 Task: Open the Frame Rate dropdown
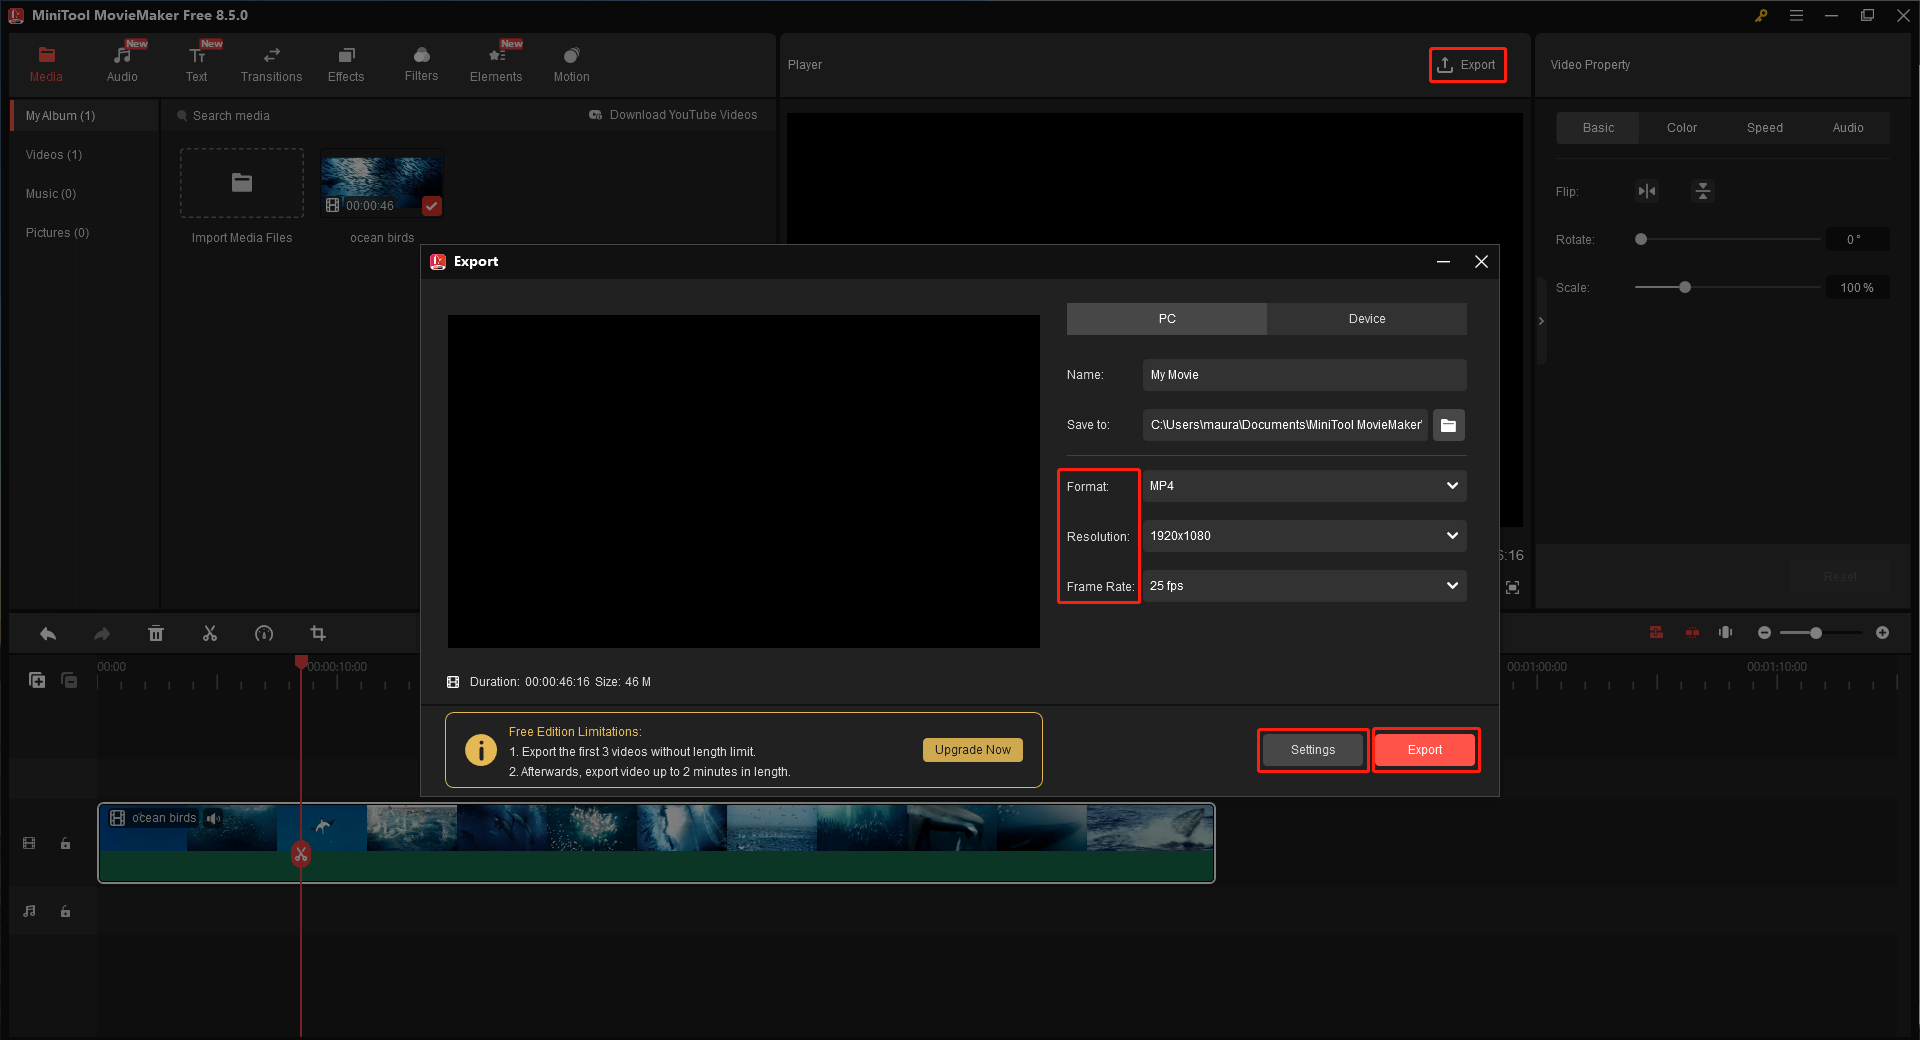tap(1303, 586)
